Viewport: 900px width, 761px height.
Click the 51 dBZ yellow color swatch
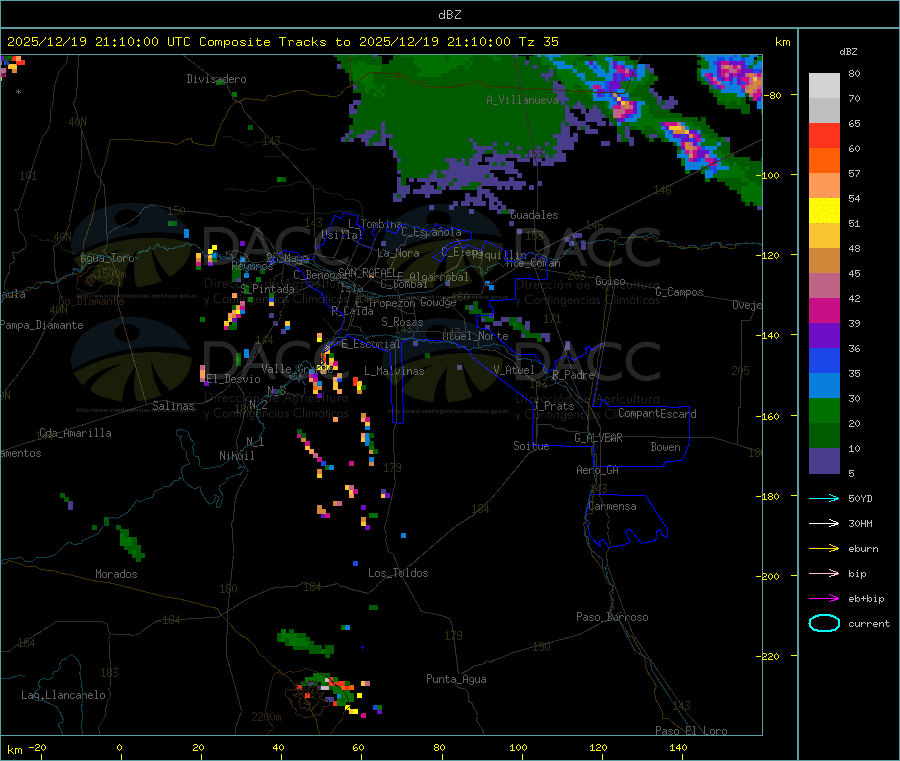(x=824, y=211)
